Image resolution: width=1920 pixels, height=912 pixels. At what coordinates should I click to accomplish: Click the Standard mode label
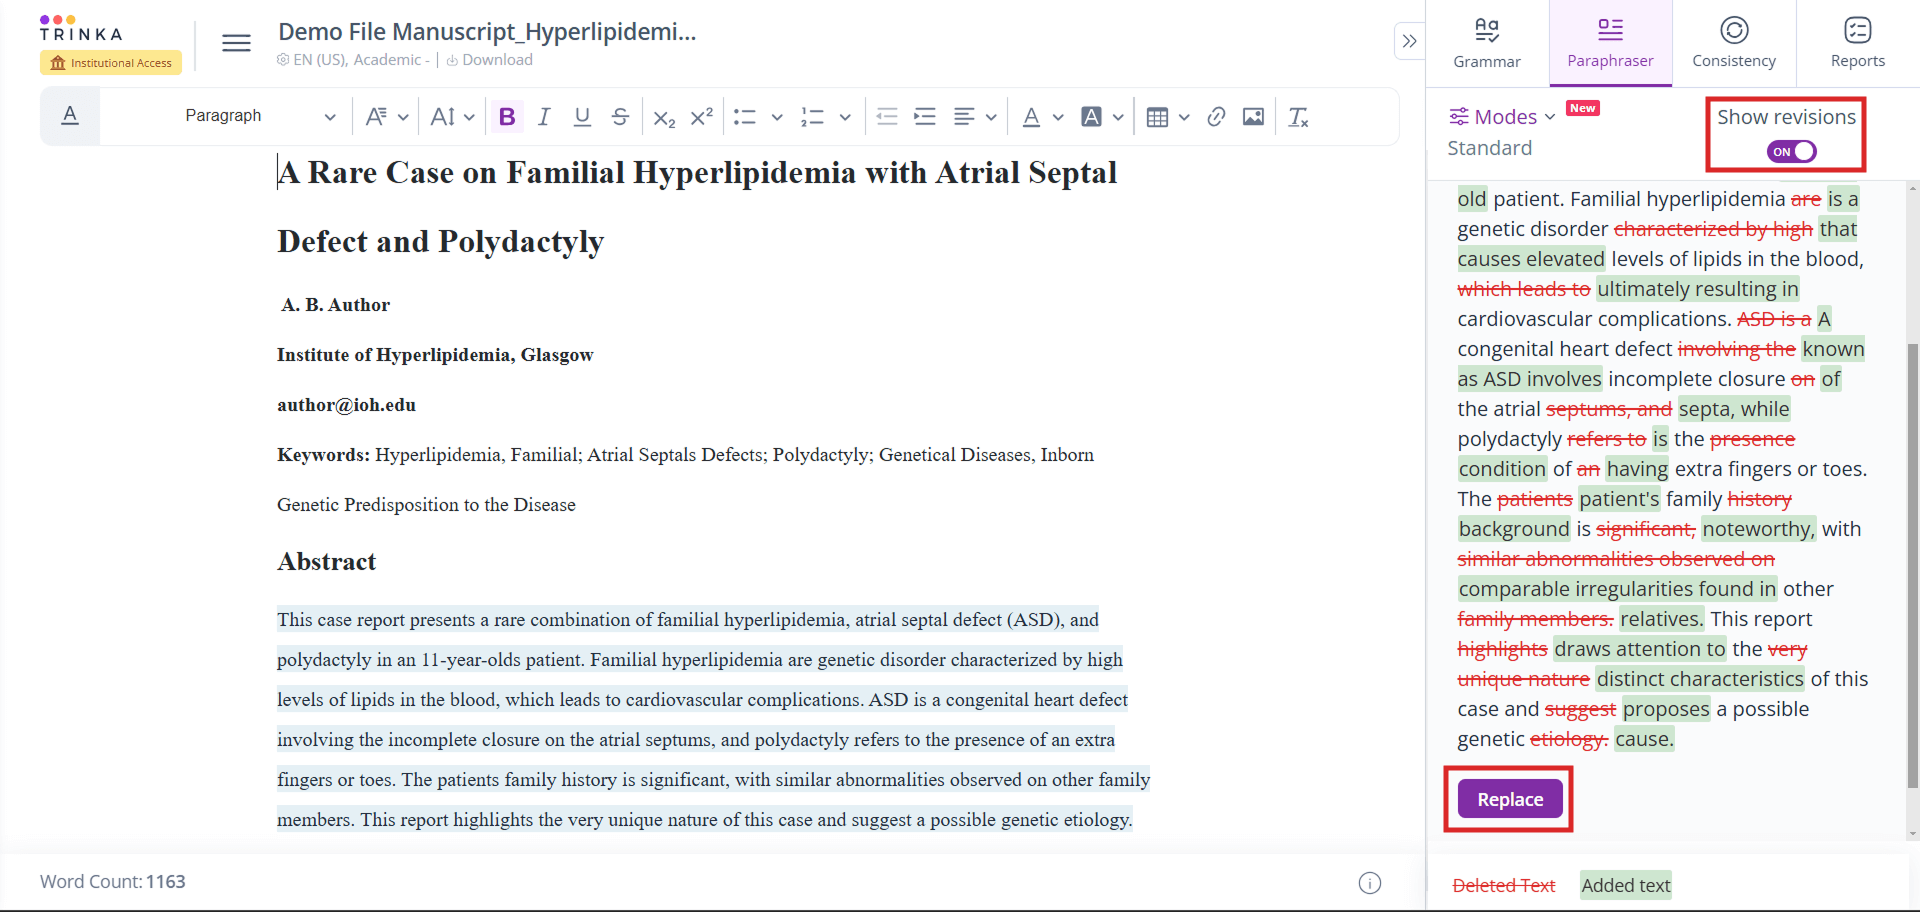click(1489, 148)
